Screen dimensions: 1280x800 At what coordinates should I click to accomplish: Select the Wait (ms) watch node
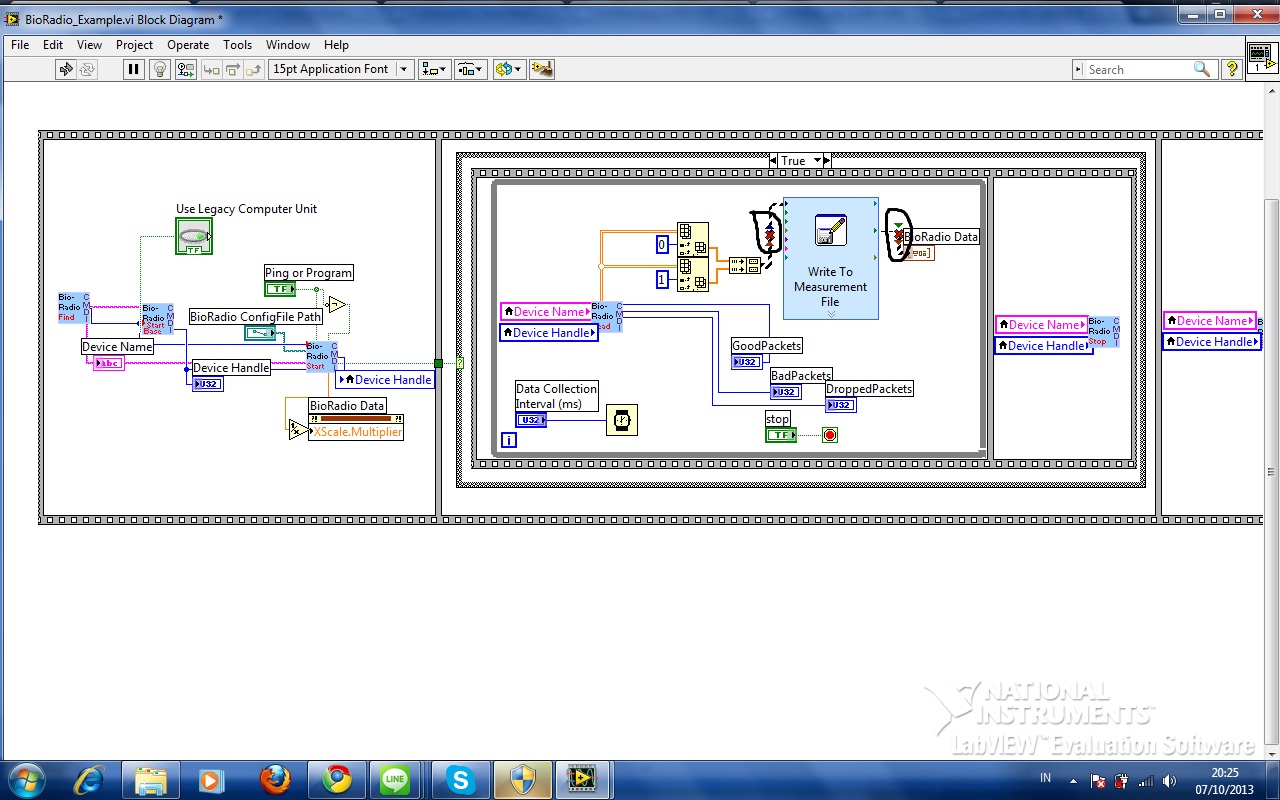click(622, 420)
